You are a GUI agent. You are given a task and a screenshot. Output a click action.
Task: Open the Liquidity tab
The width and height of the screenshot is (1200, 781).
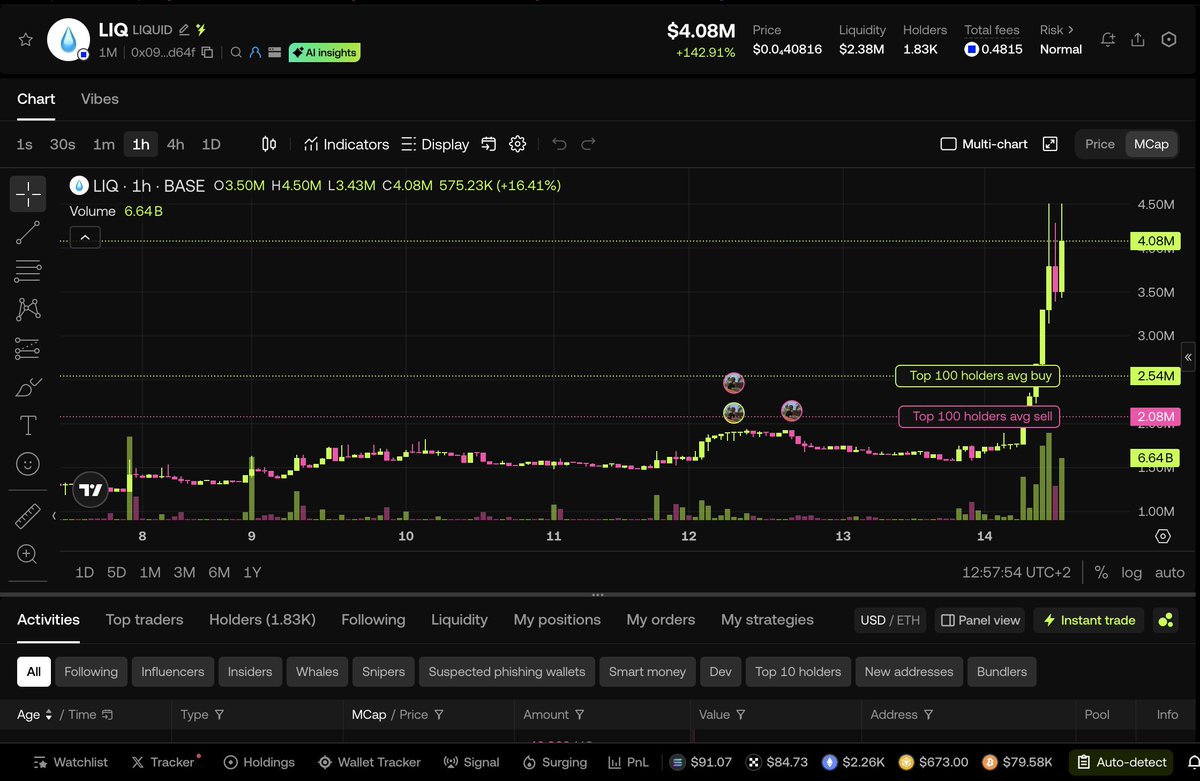coord(459,620)
